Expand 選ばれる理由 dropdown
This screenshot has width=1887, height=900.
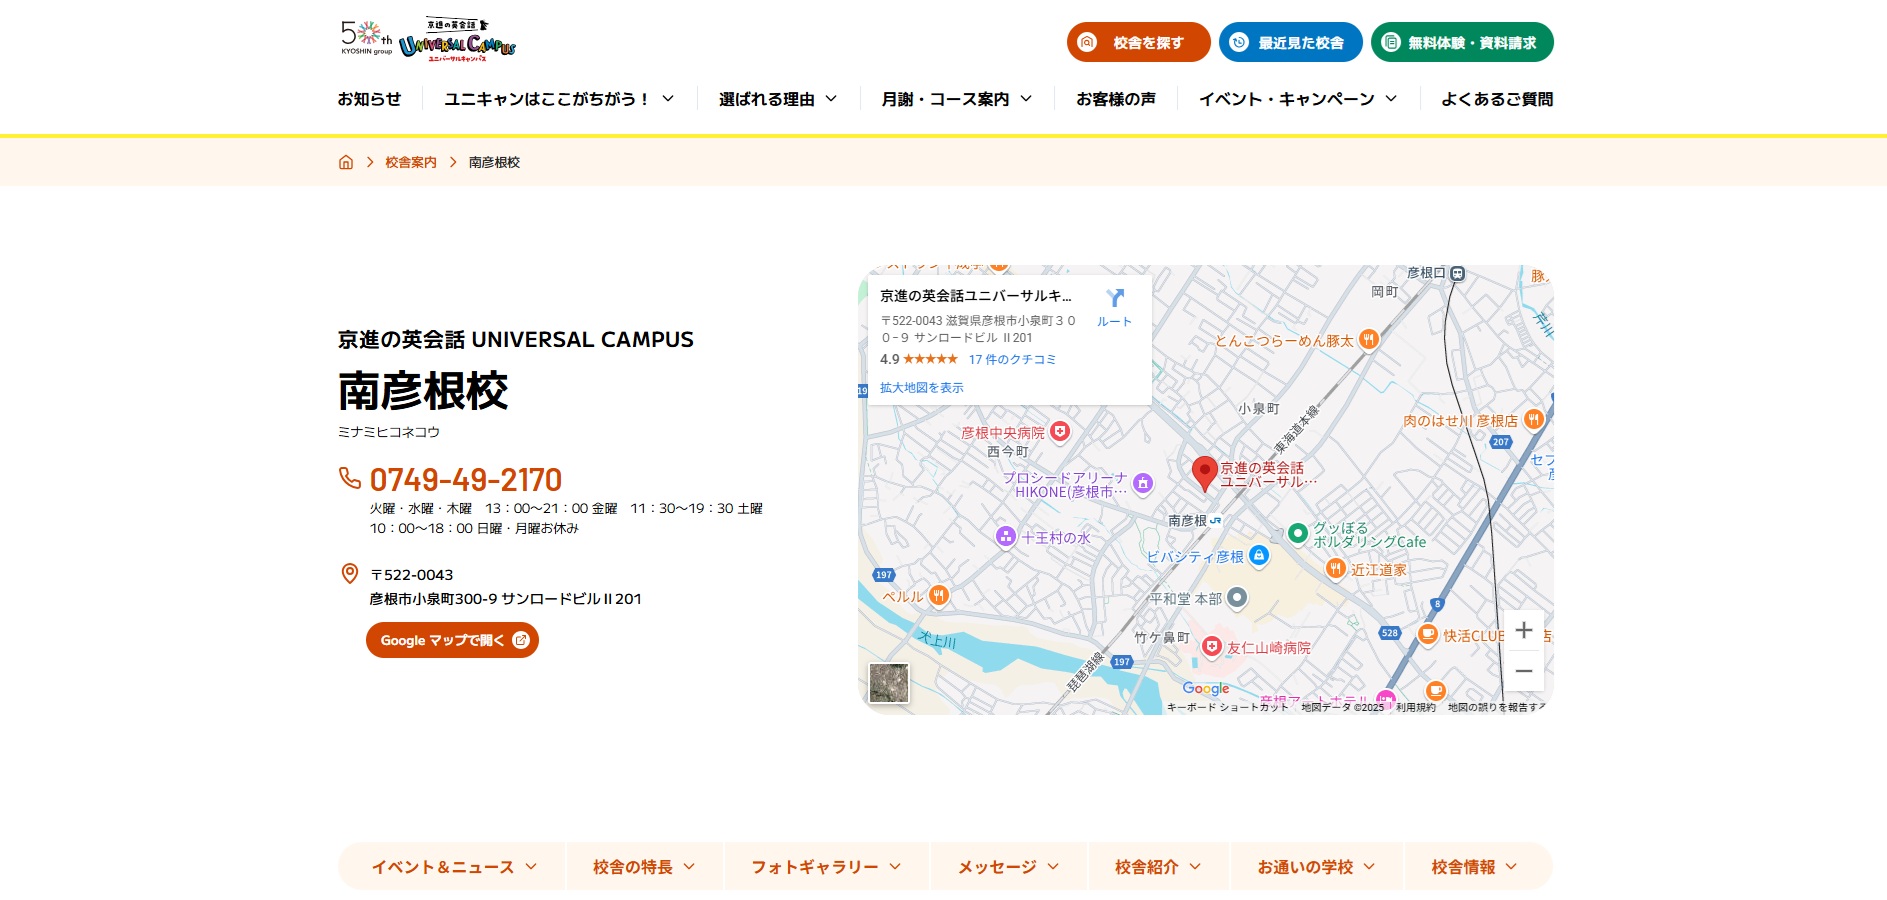[778, 99]
